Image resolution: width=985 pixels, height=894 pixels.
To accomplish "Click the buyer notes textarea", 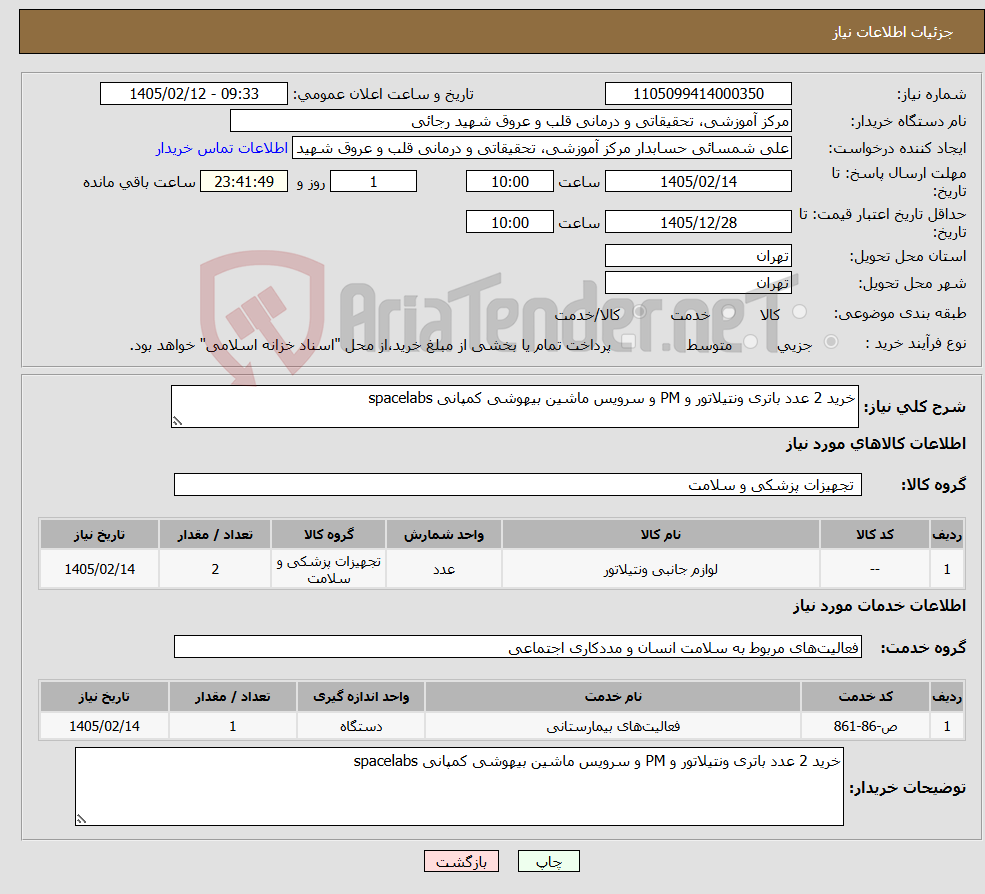I will click(x=459, y=787).
